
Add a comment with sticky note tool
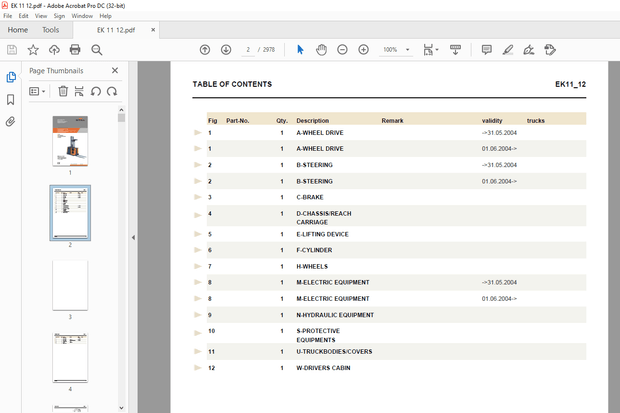coord(486,49)
